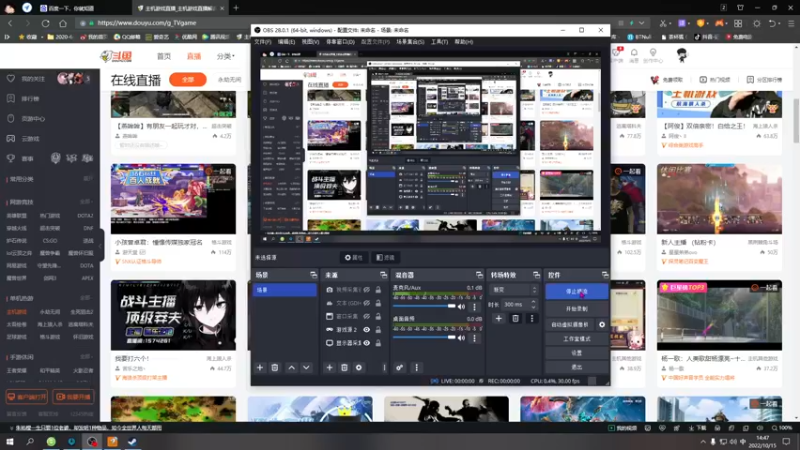Viewport: 800px width, 450px height.
Task: Open OBS settings button in Controls
Action: coord(577,353)
